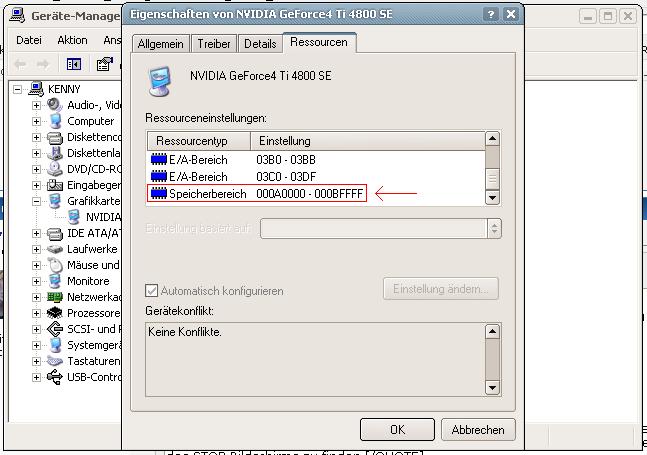
Task: Expand the Audio-, Video node
Action: 36,105
